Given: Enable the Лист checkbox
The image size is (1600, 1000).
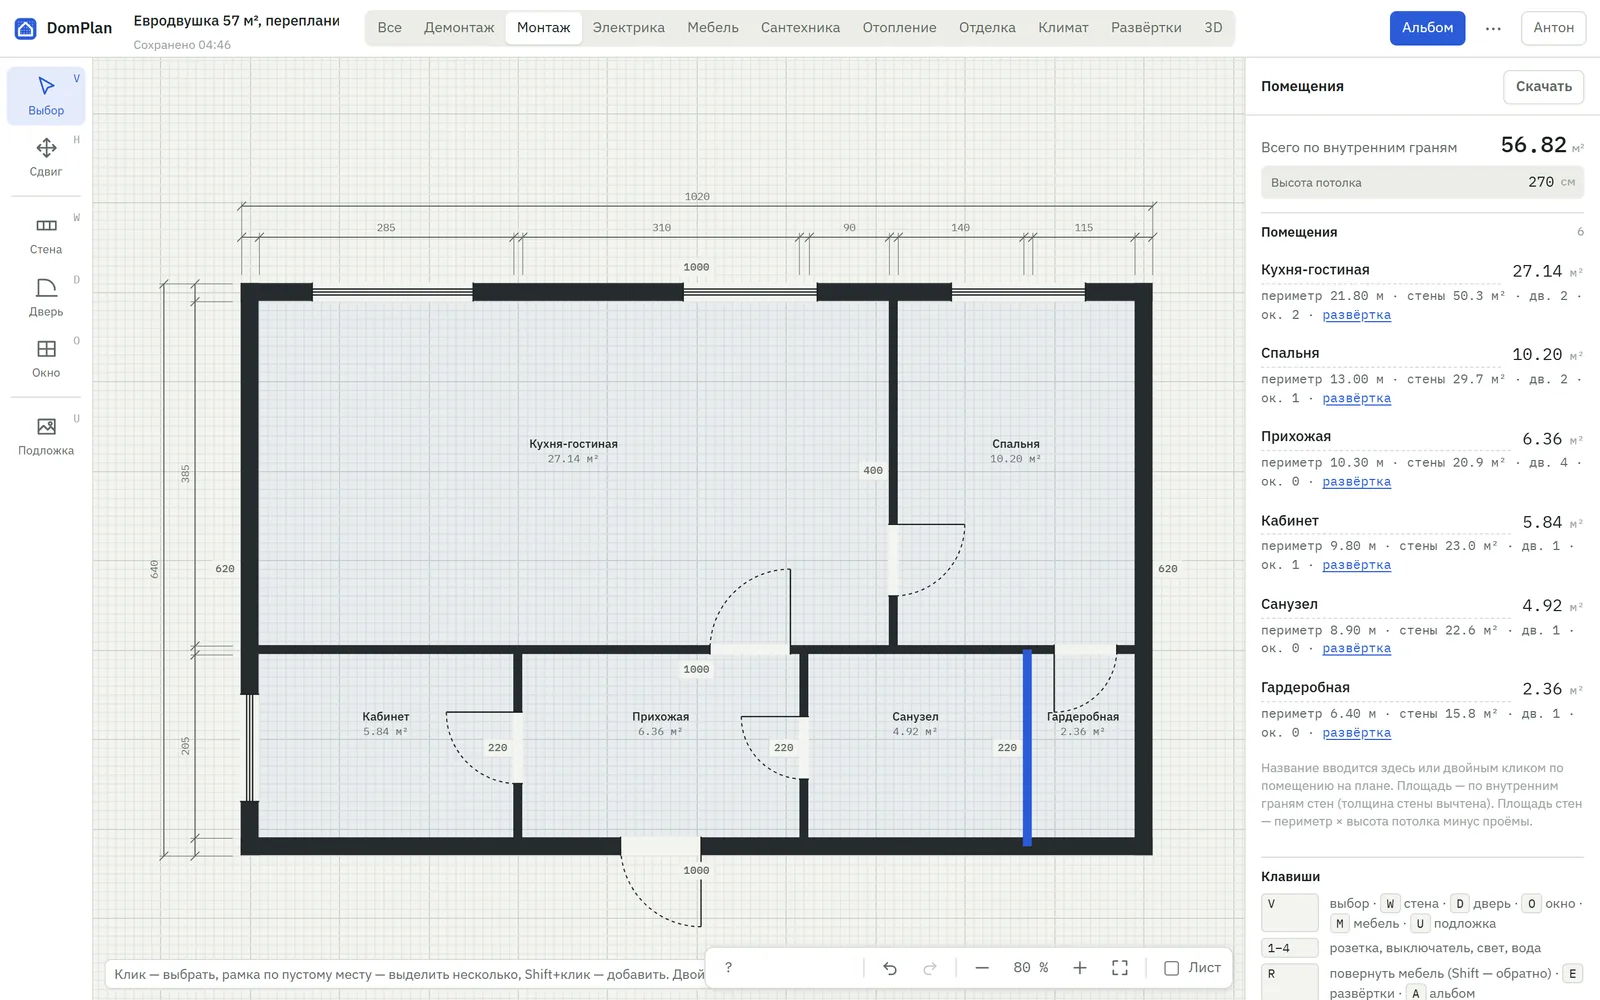Looking at the screenshot, I should click(x=1171, y=968).
